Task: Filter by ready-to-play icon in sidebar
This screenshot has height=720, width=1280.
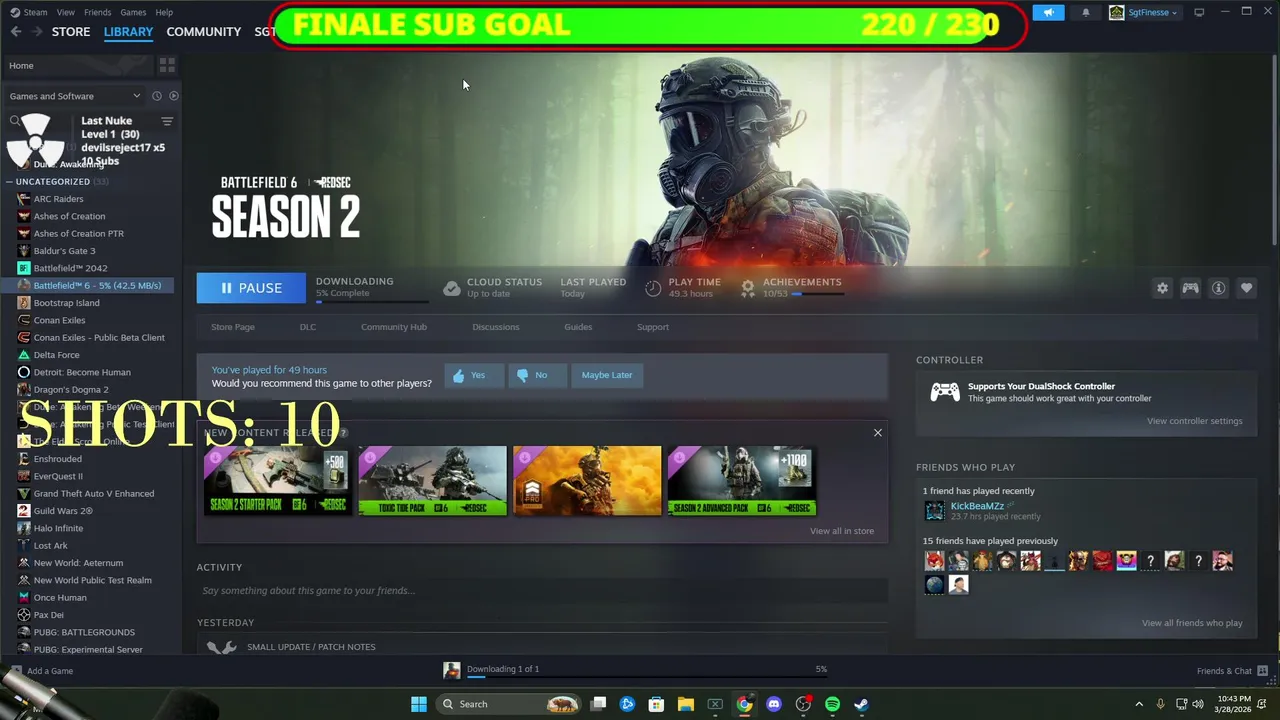Action: coord(173,96)
